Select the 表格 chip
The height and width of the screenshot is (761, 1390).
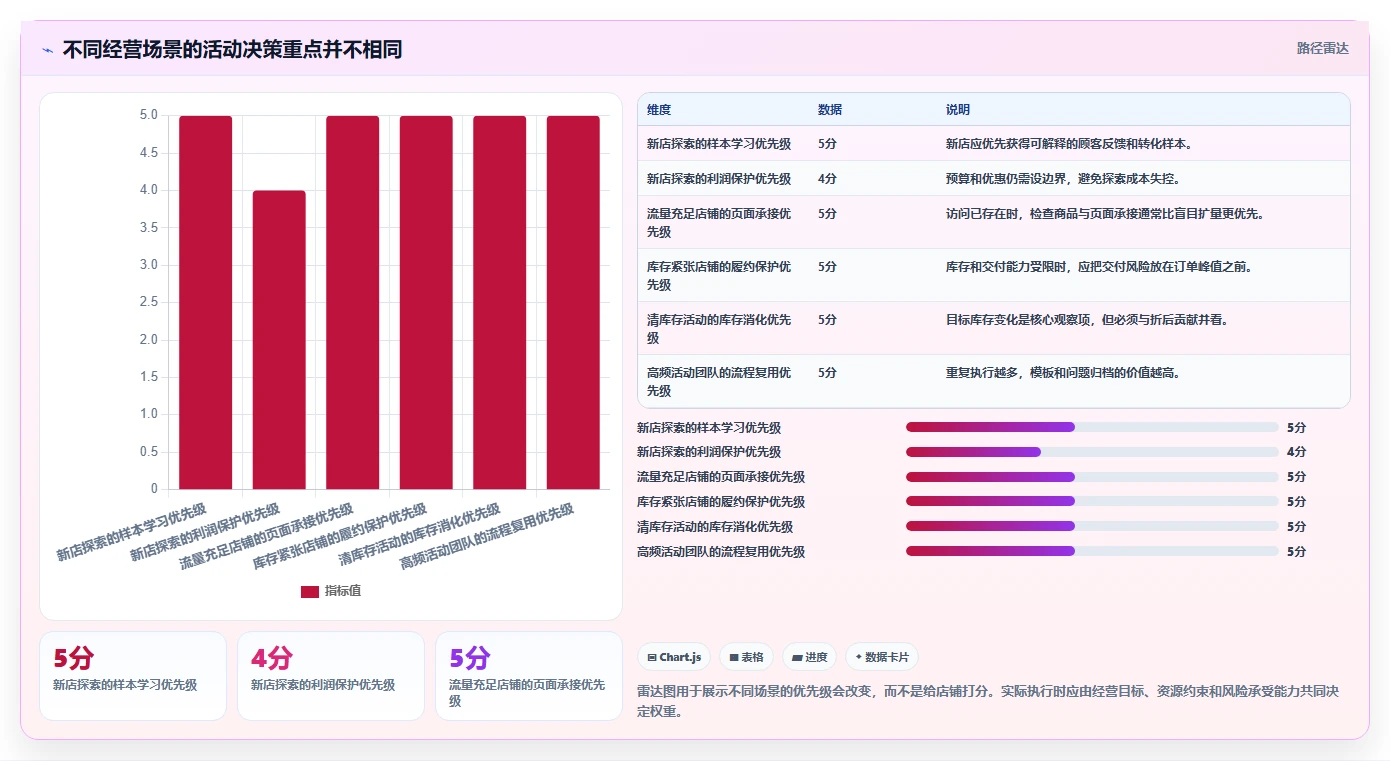(x=747, y=657)
